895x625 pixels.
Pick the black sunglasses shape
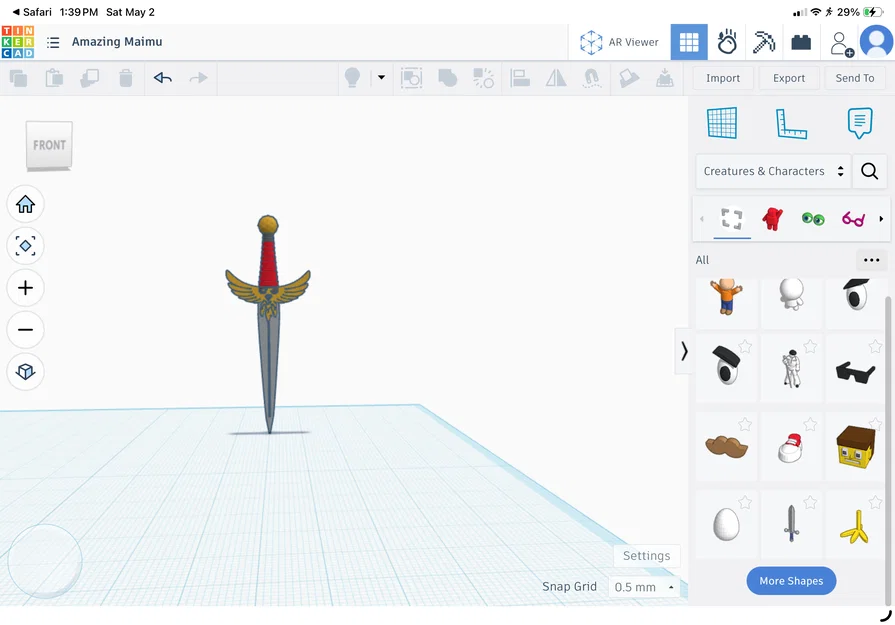[855, 372]
